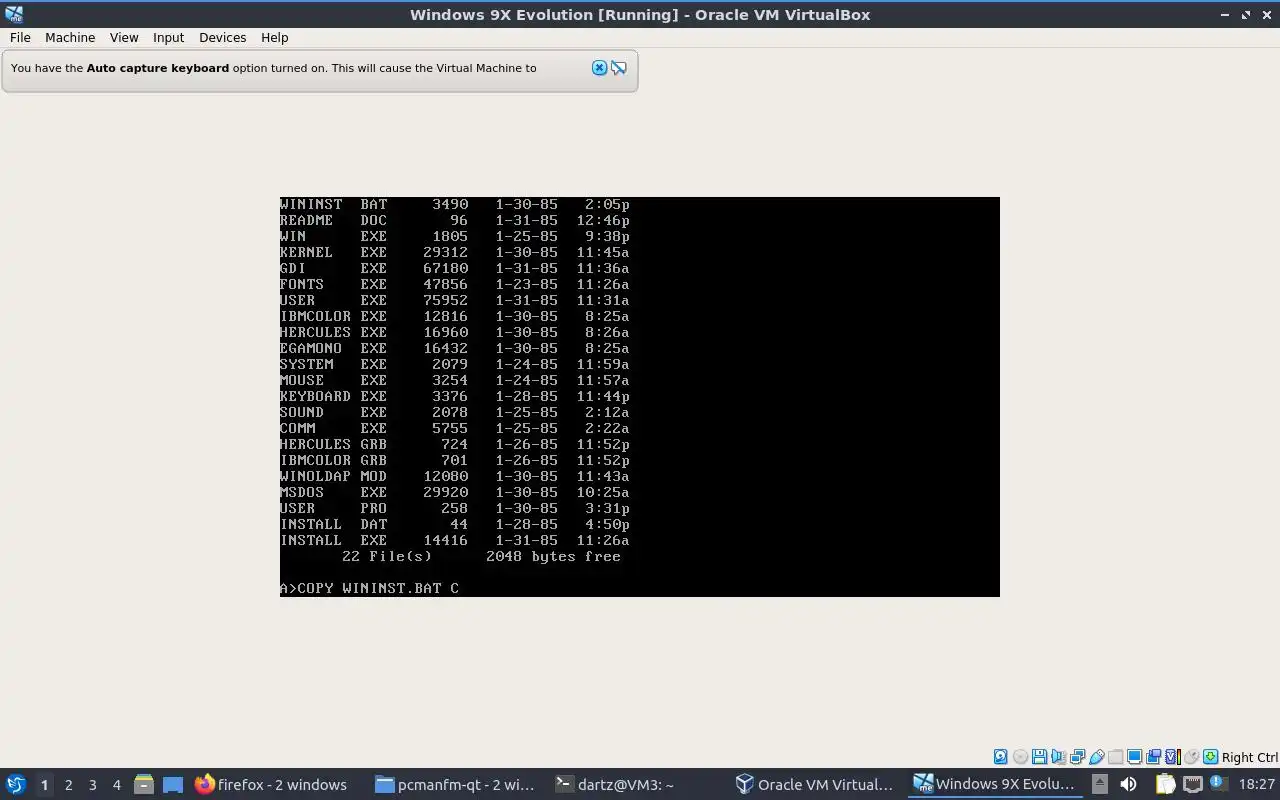Screen dimensions: 1280x800
Task: Click the network adapters status icon
Action: tap(1078, 757)
